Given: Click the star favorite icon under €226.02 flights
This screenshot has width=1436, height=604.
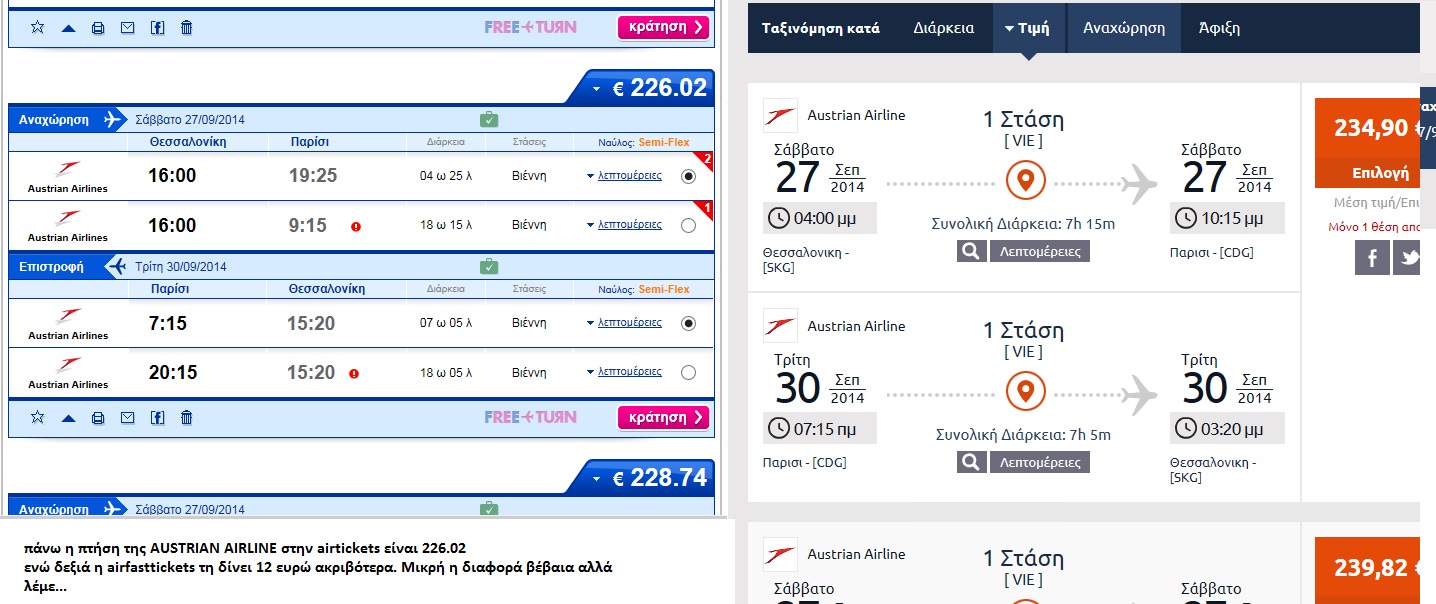Looking at the screenshot, I should point(38,417).
